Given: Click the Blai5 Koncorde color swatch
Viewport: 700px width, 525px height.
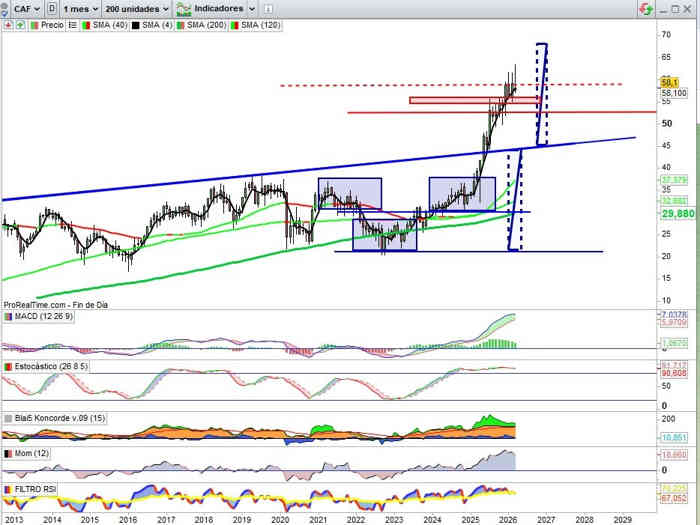Looking at the screenshot, I should (x=8, y=418).
